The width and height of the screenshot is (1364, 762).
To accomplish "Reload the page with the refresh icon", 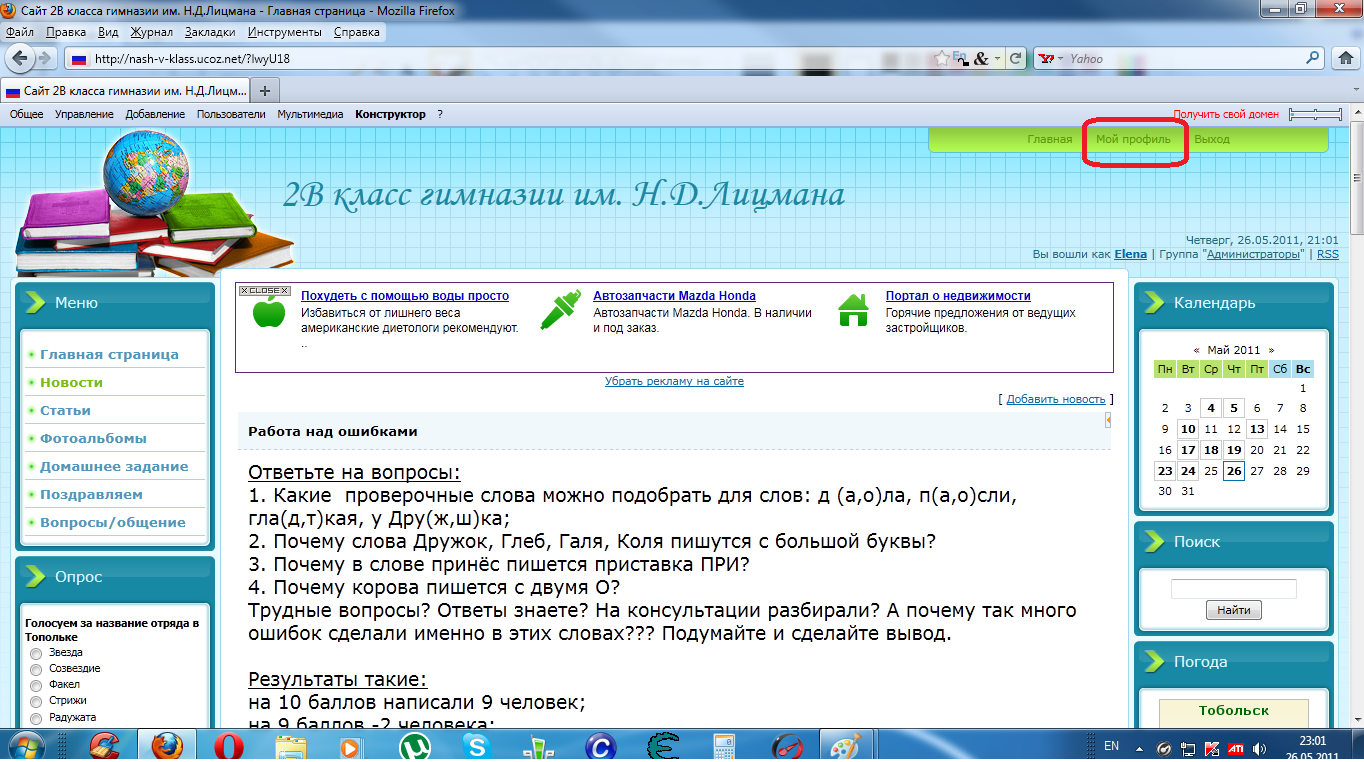I will tap(1016, 58).
